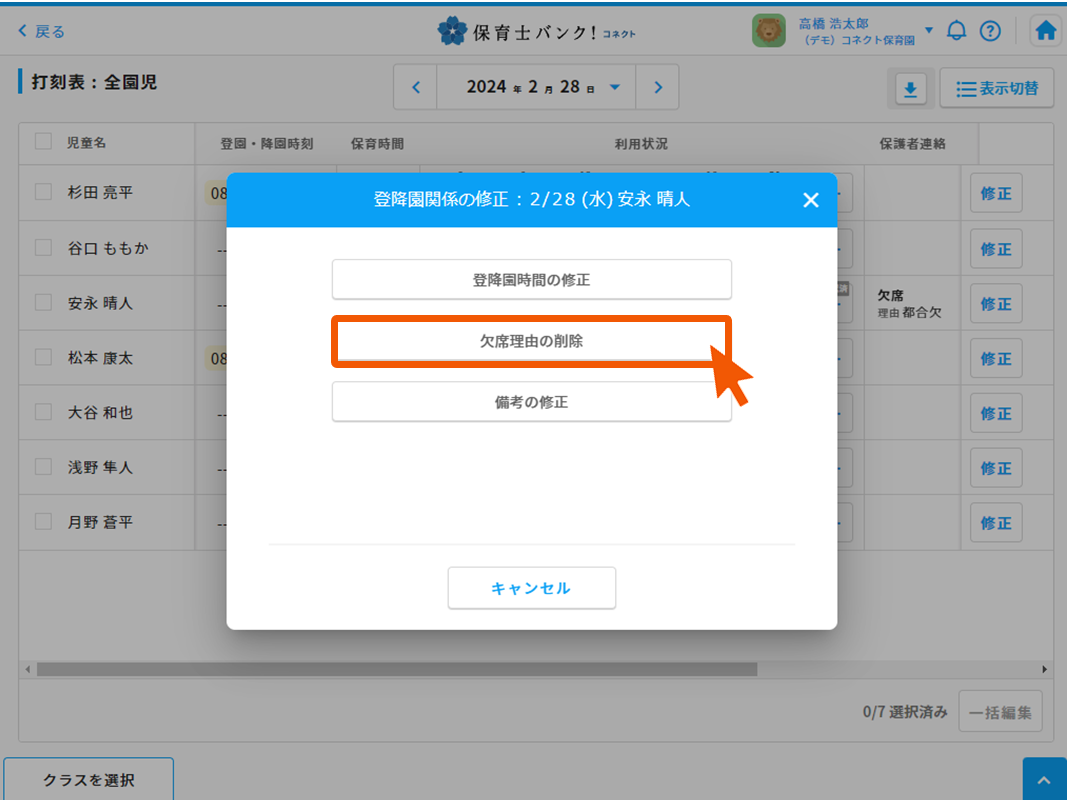Viewport: 1067px width, 800px height.
Task: Click the lion user avatar
Action: click(768, 31)
